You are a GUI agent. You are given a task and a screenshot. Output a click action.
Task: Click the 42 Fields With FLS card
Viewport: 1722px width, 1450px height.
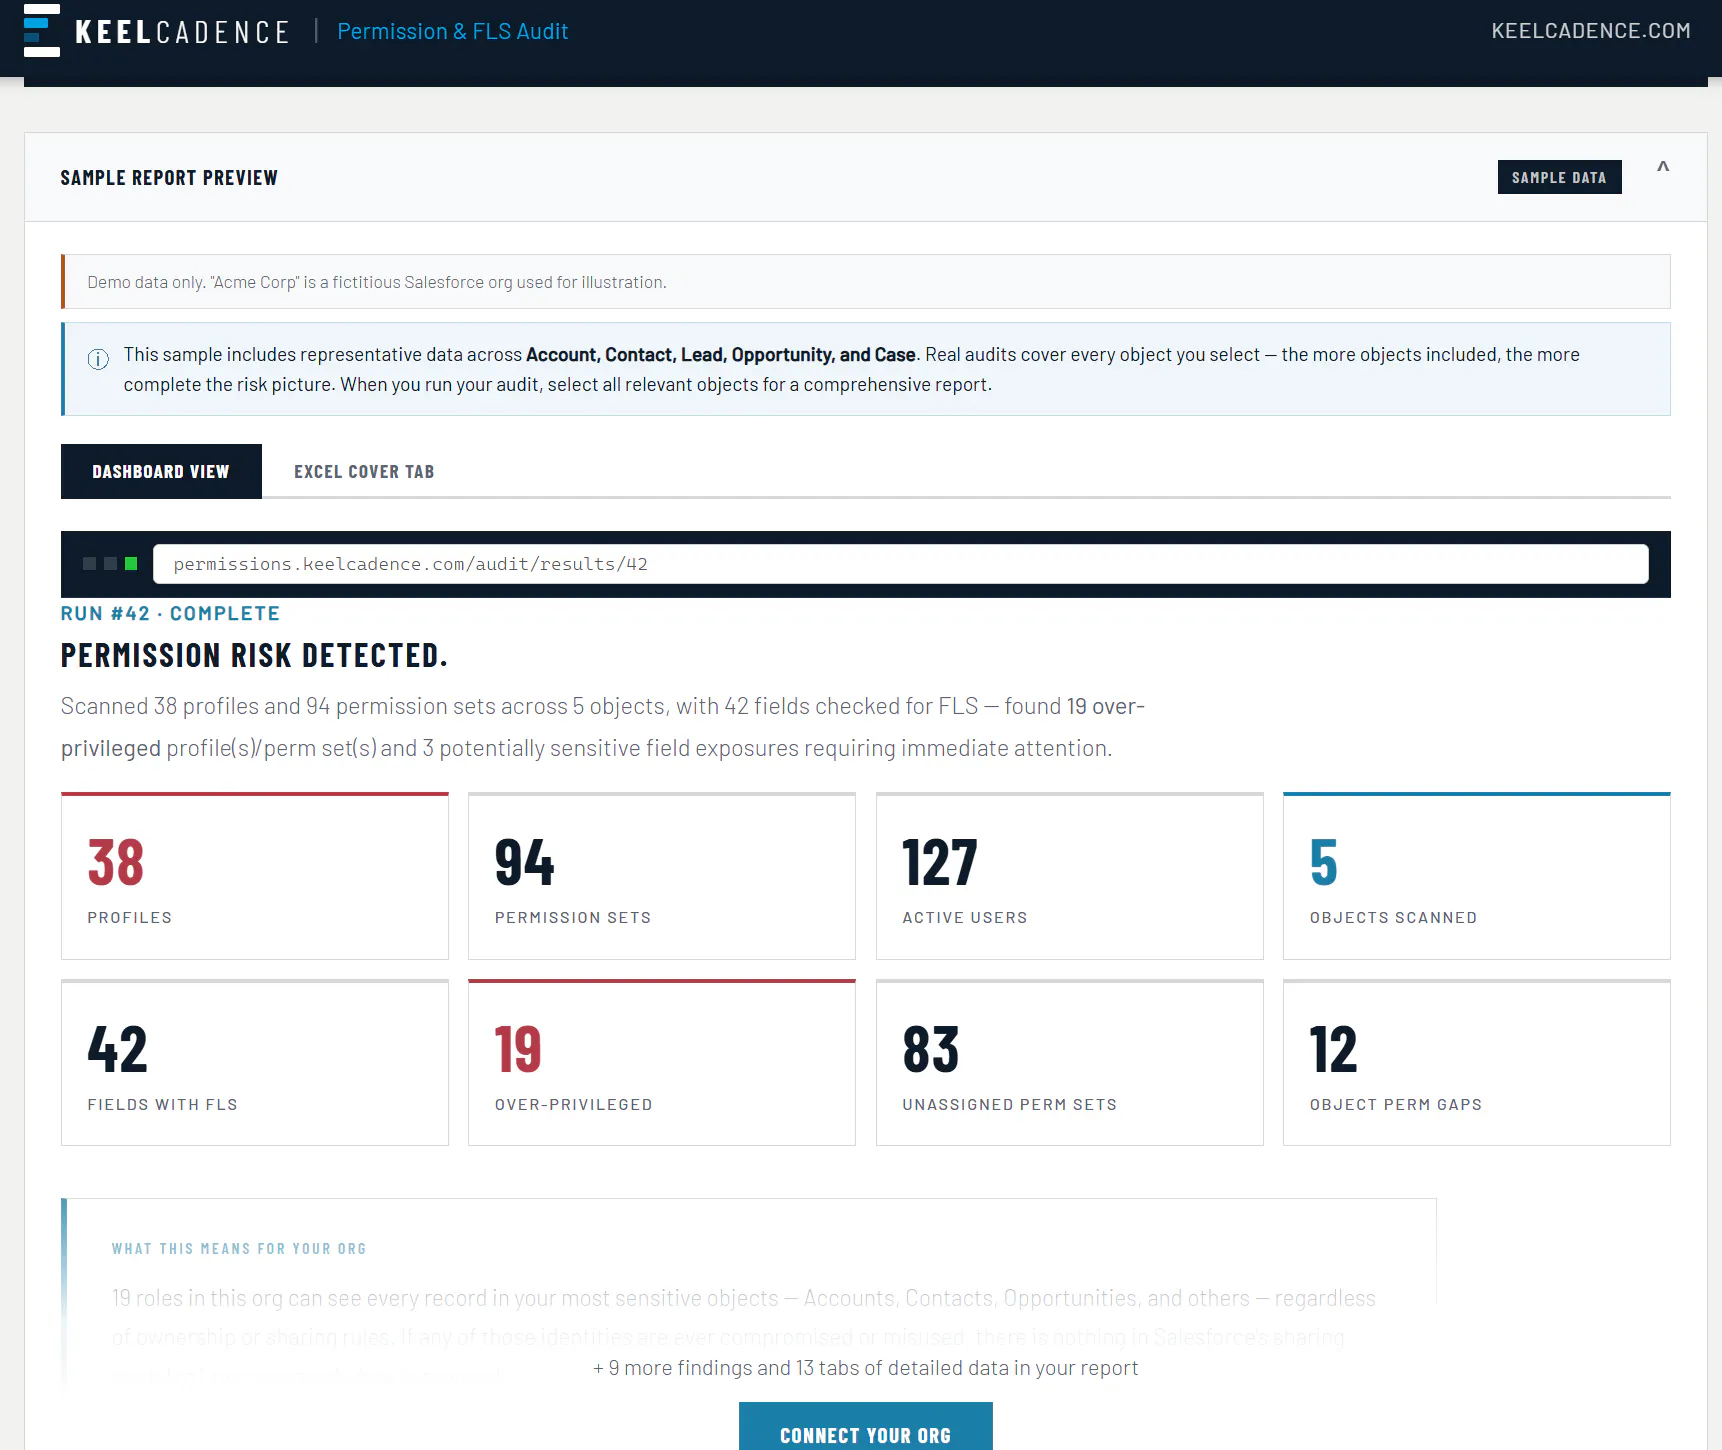(255, 1063)
